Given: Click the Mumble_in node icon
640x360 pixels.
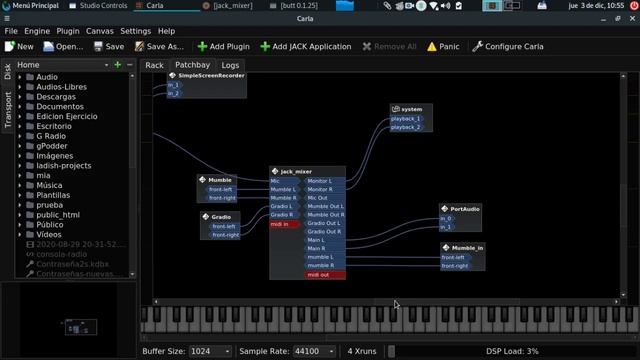Looking at the screenshot, I should pos(446,247).
